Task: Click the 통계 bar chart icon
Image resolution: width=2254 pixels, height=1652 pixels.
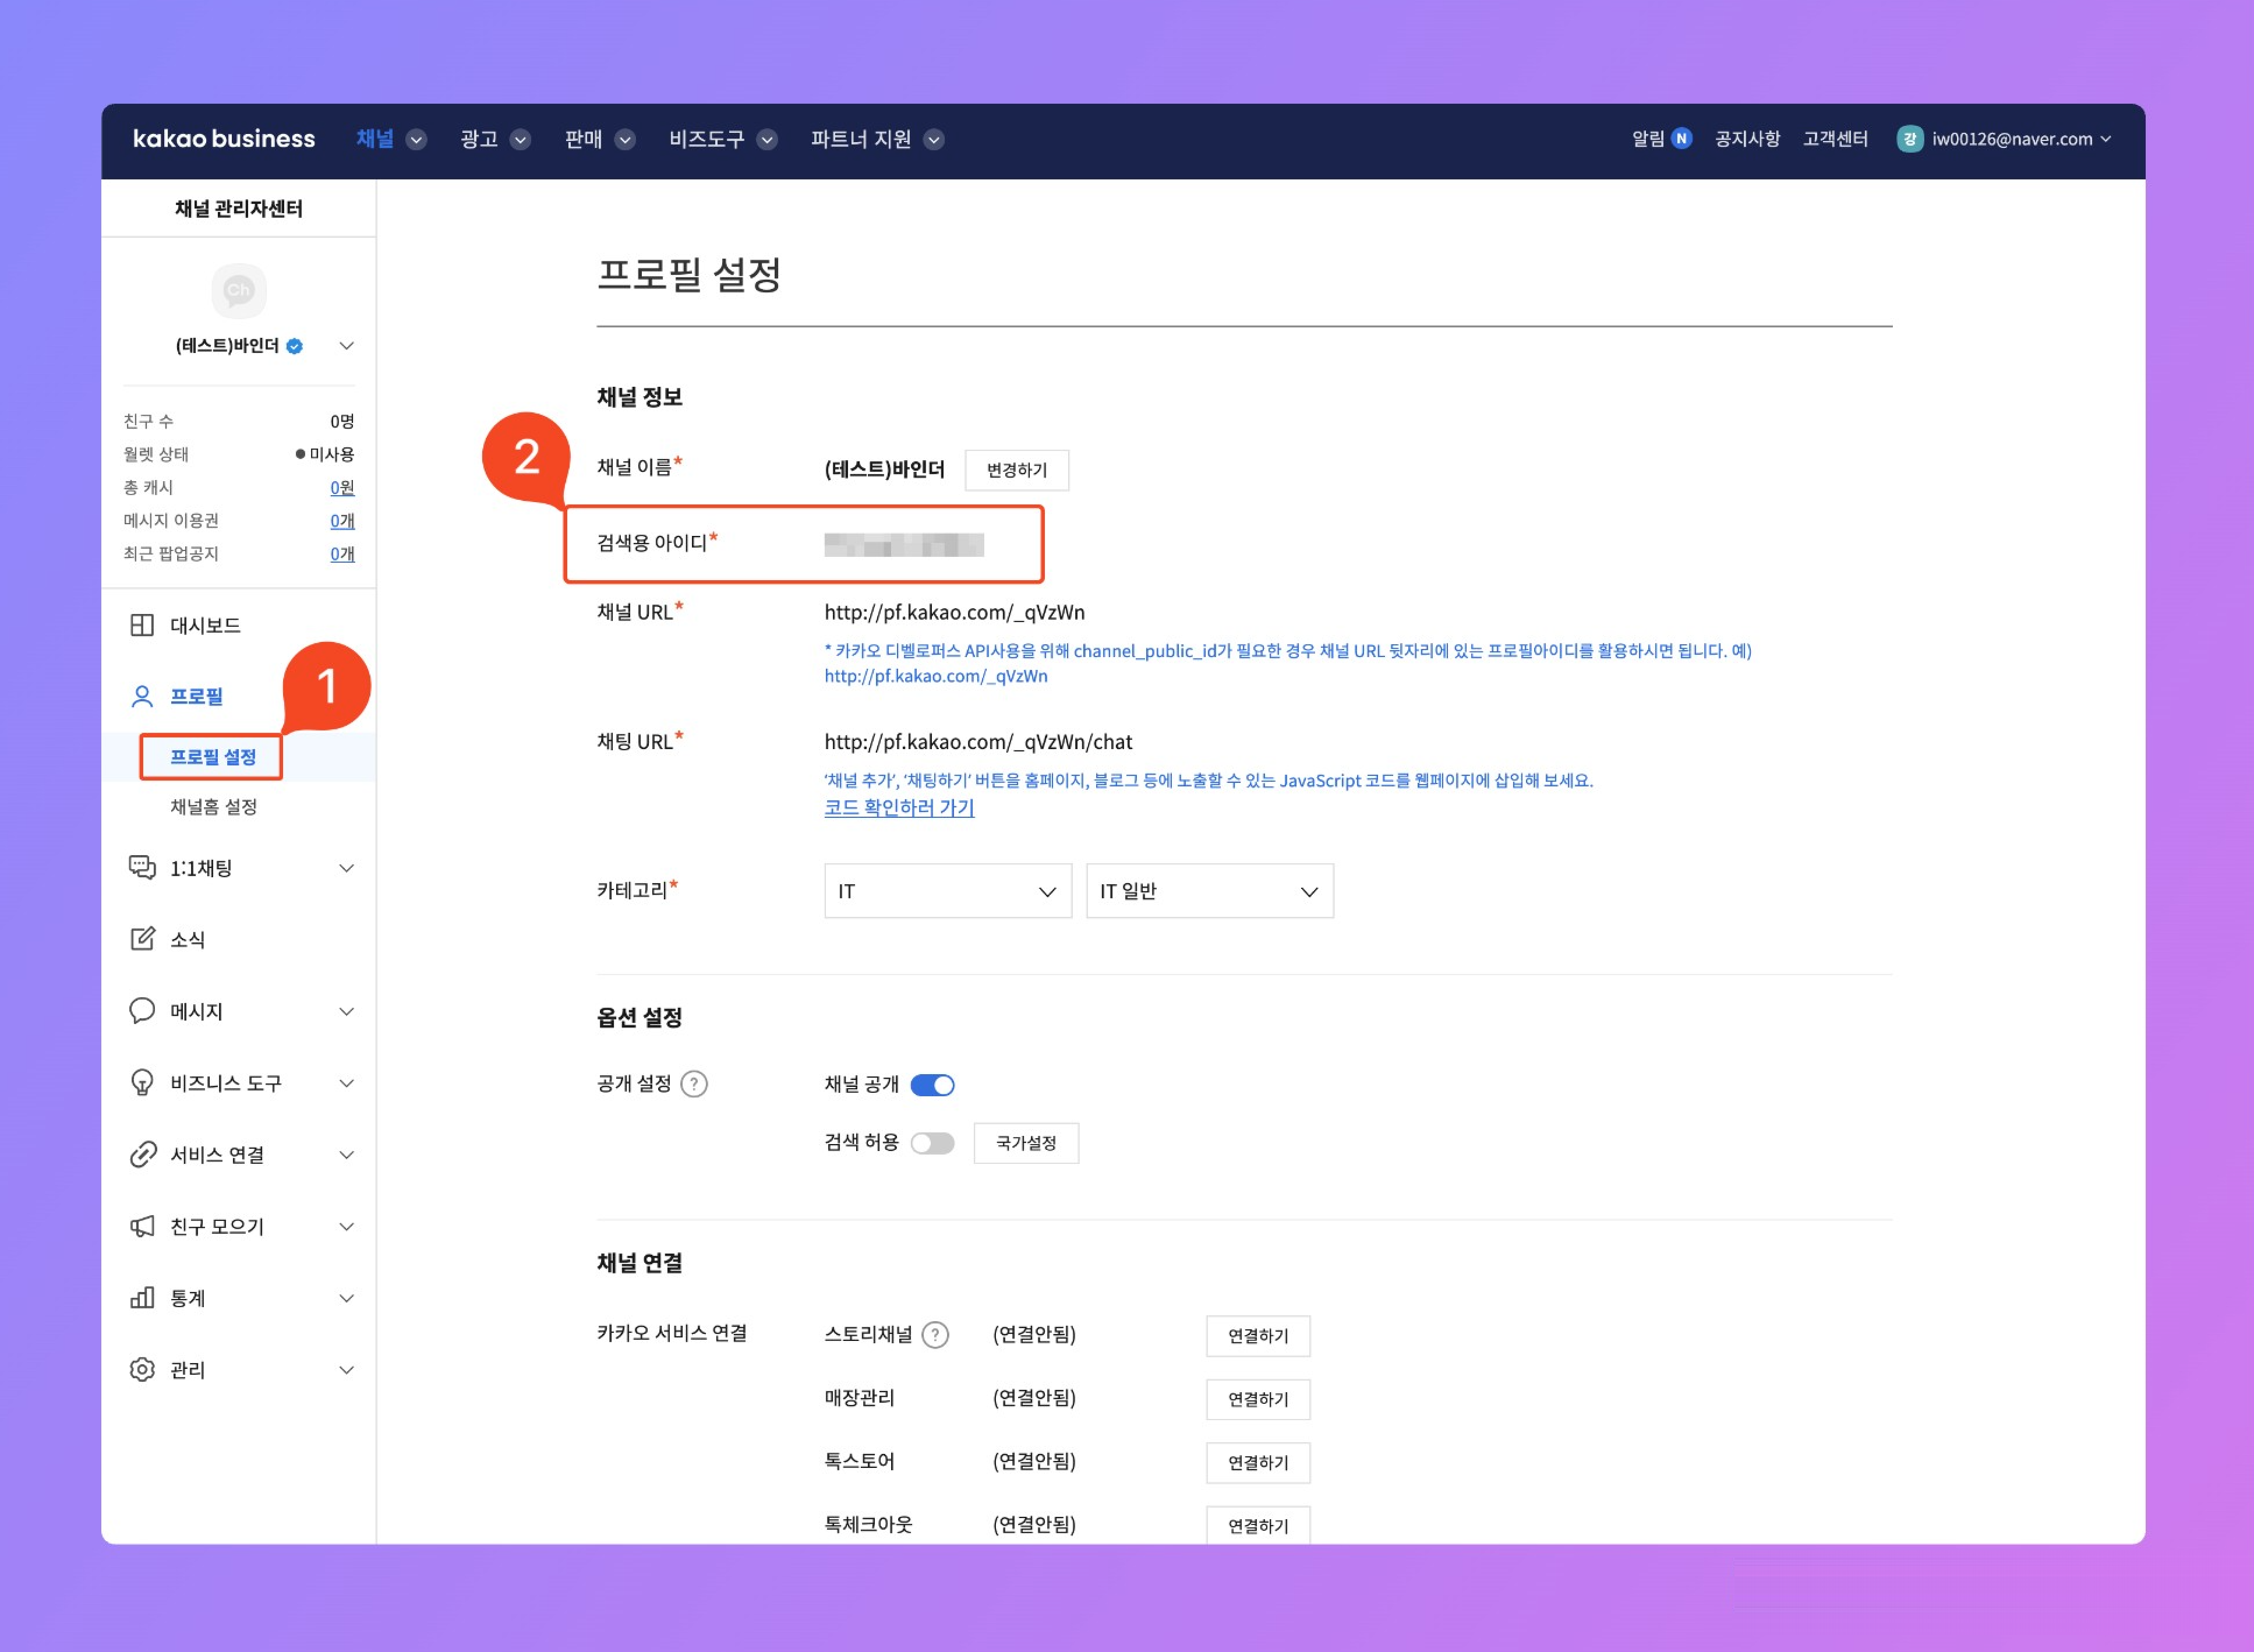Action: [142, 1298]
